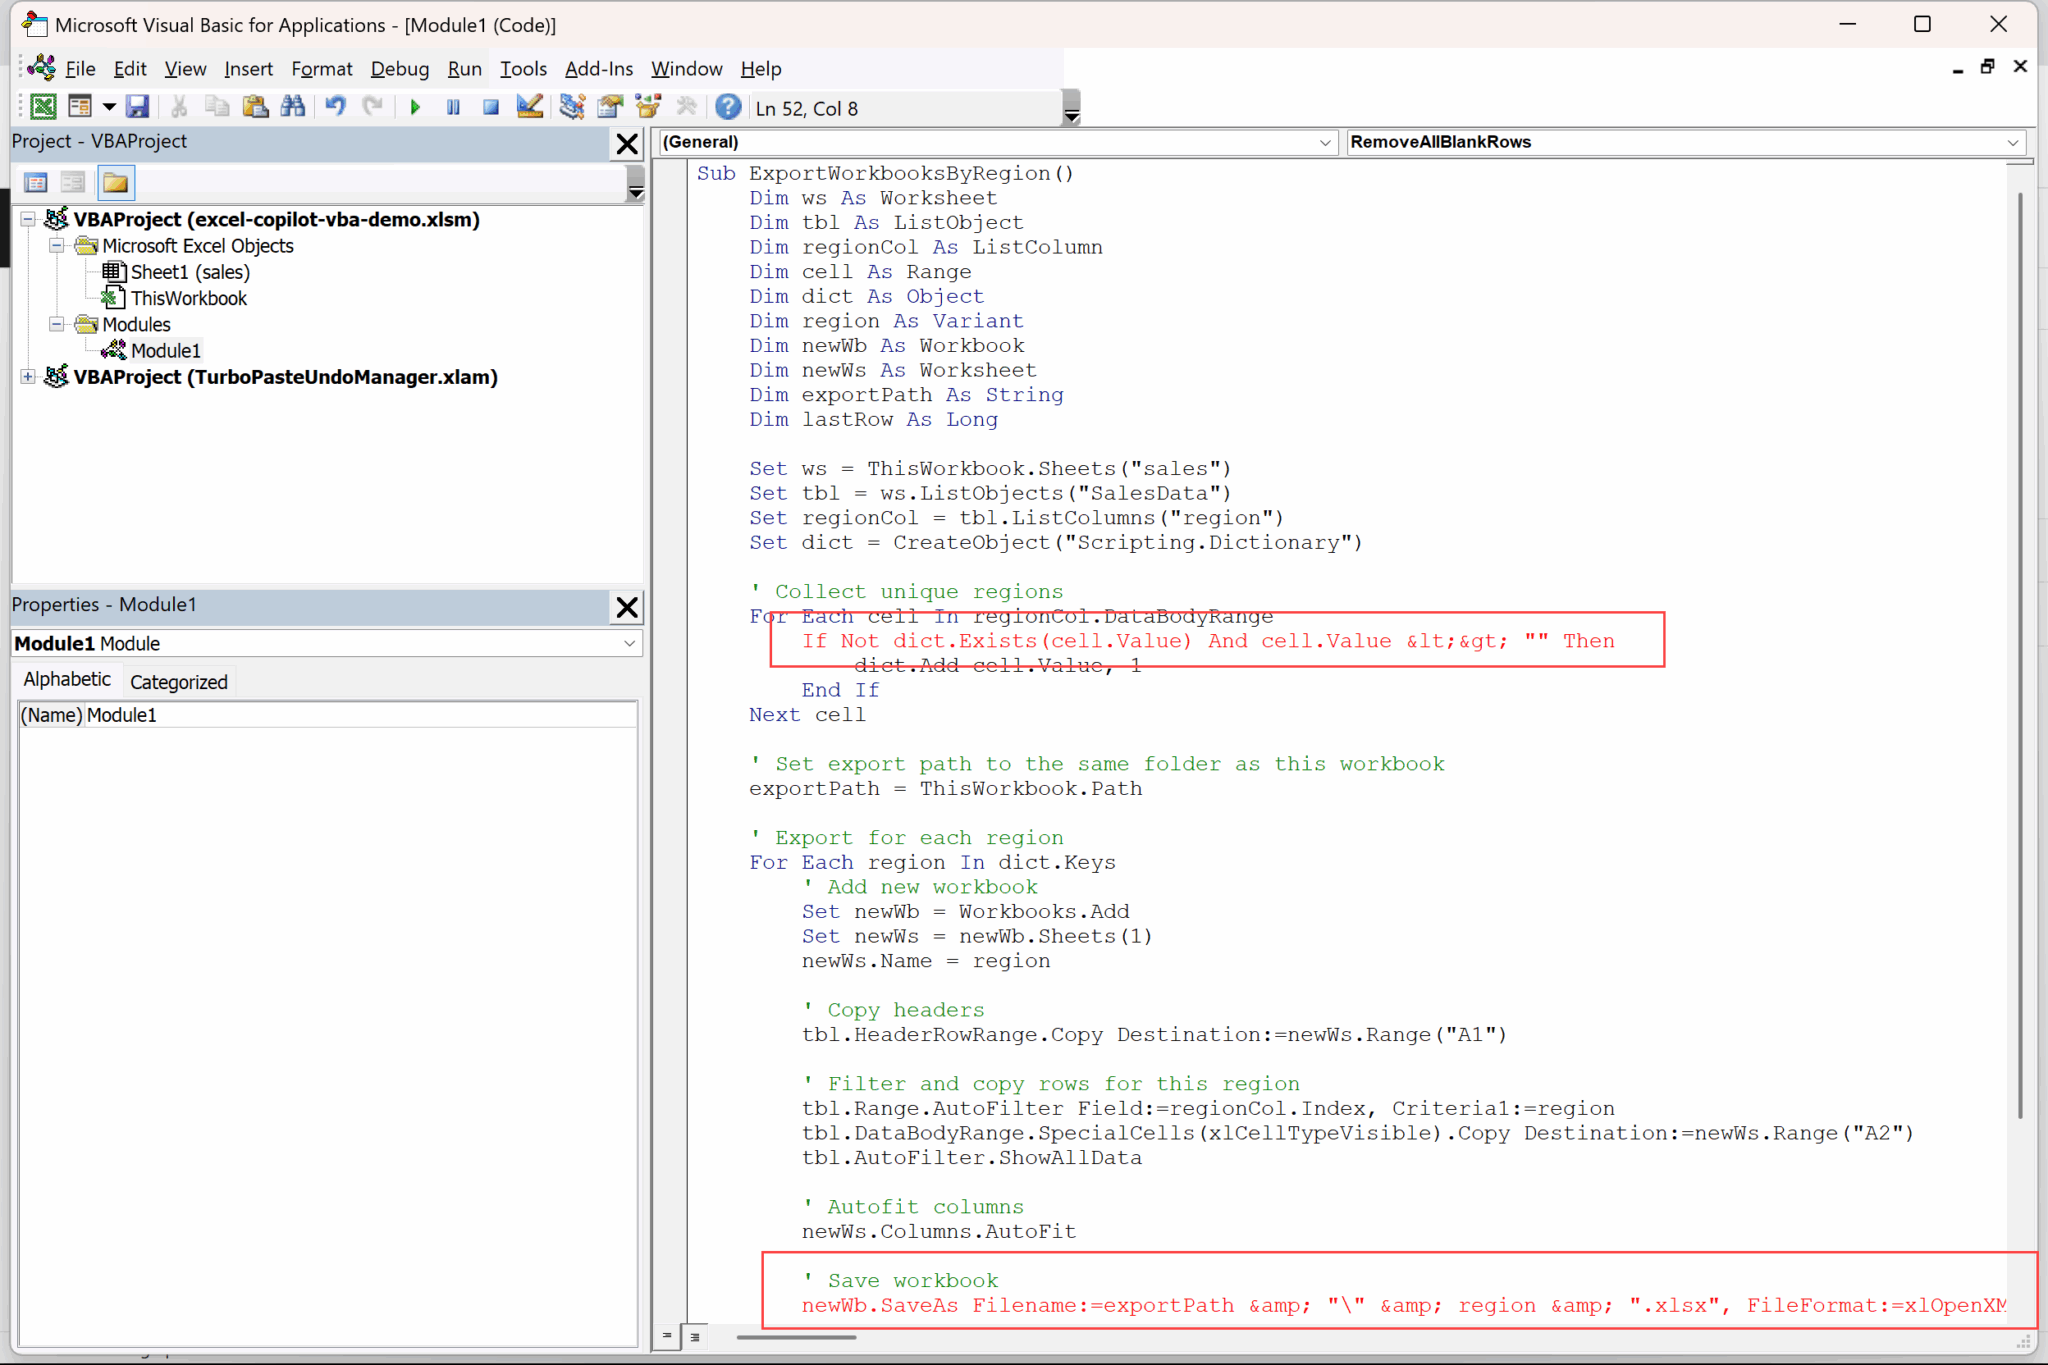
Task: Open the RemoveAllBlankRows procedure dropdown
Action: click(x=2012, y=142)
